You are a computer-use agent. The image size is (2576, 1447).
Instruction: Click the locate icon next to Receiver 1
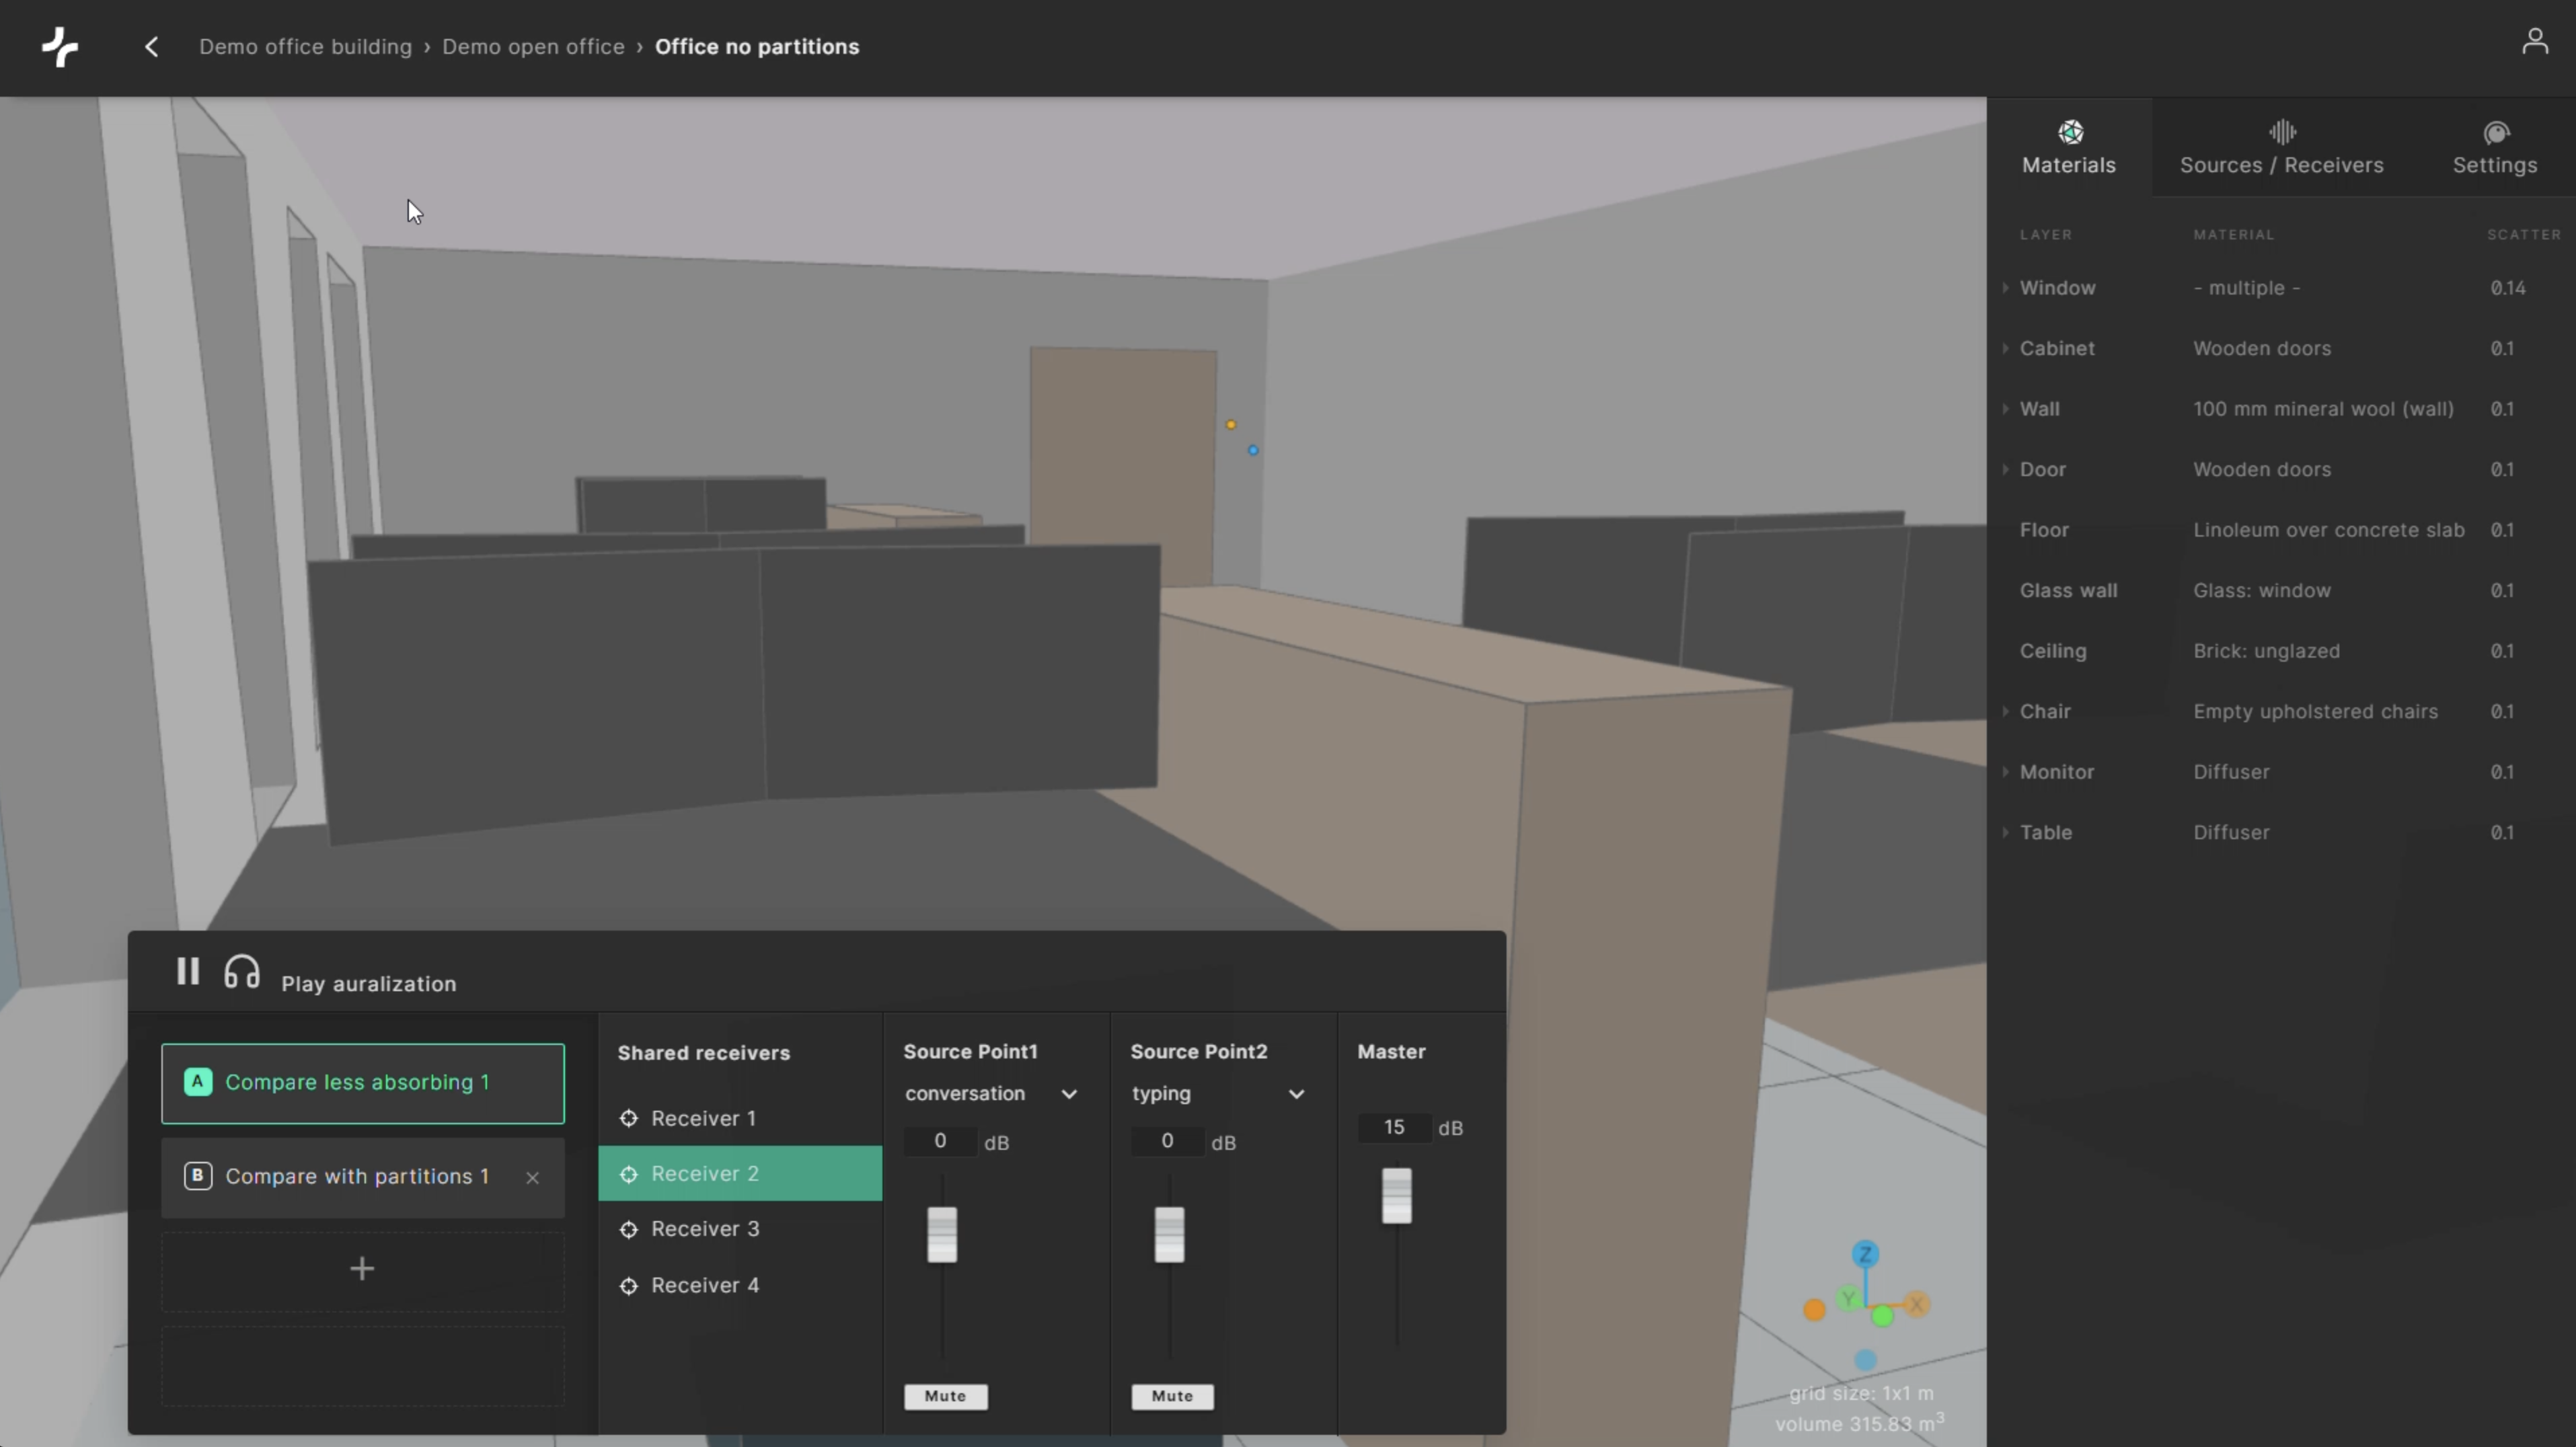629,1118
